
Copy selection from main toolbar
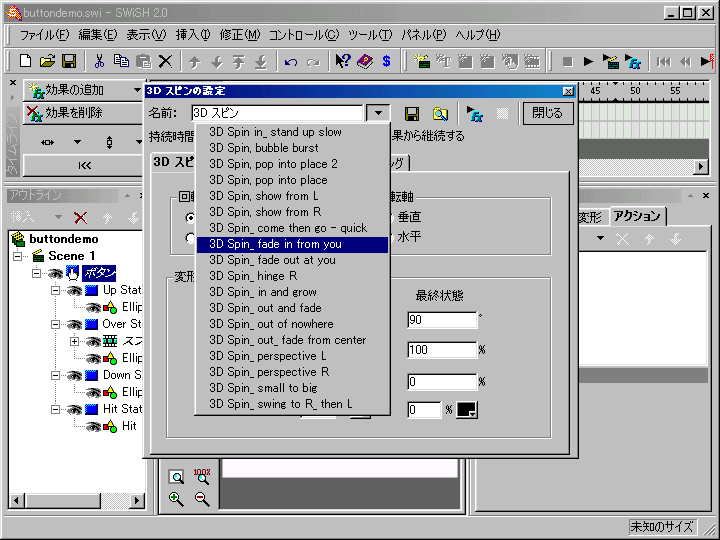point(121,61)
